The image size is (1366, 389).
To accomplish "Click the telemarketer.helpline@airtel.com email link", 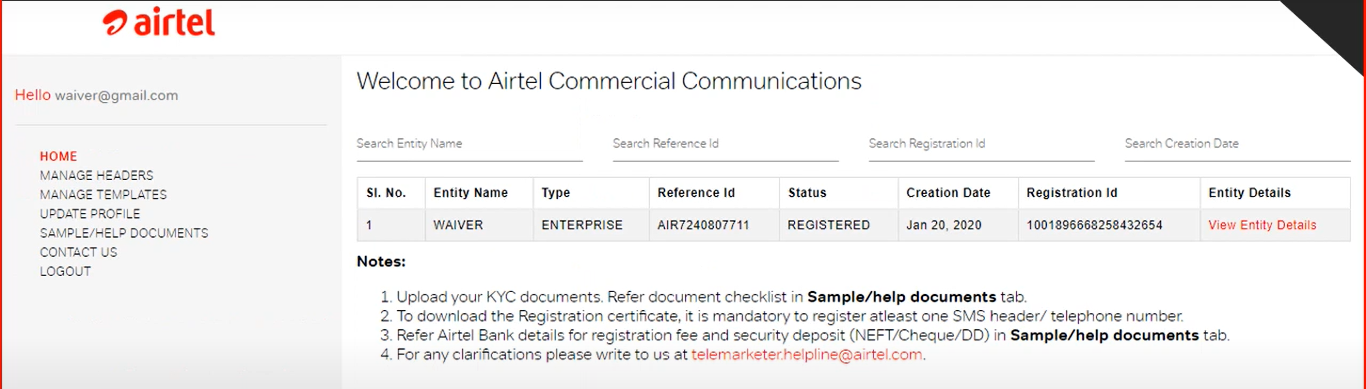I will [x=808, y=354].
